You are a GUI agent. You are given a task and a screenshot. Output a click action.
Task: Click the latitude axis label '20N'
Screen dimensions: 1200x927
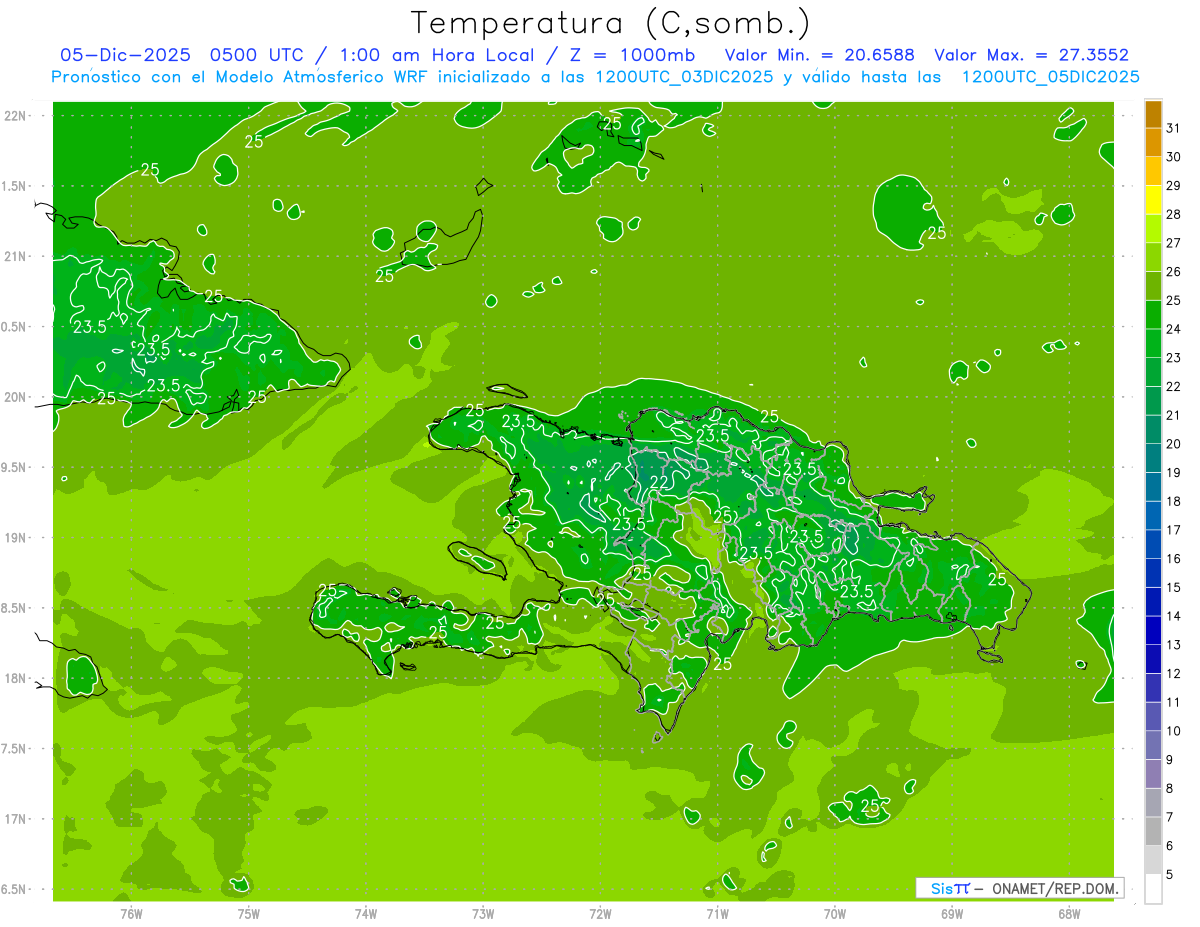pyautogui.click(x=16, y=397)
